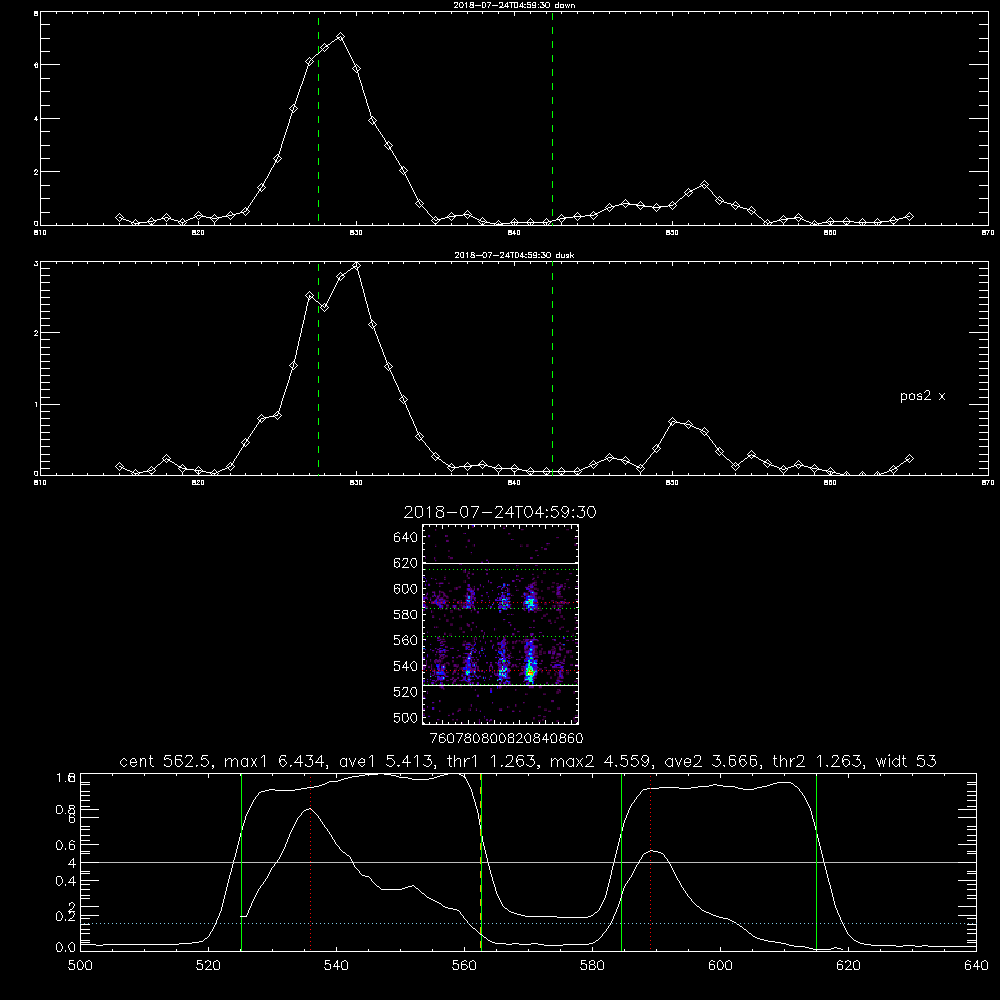Click the '0.6' tick label on bottom plot

(66, 845)
